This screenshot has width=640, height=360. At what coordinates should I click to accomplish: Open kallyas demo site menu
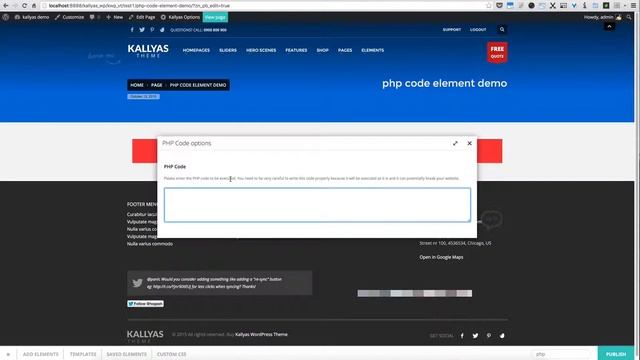point(32,17)
